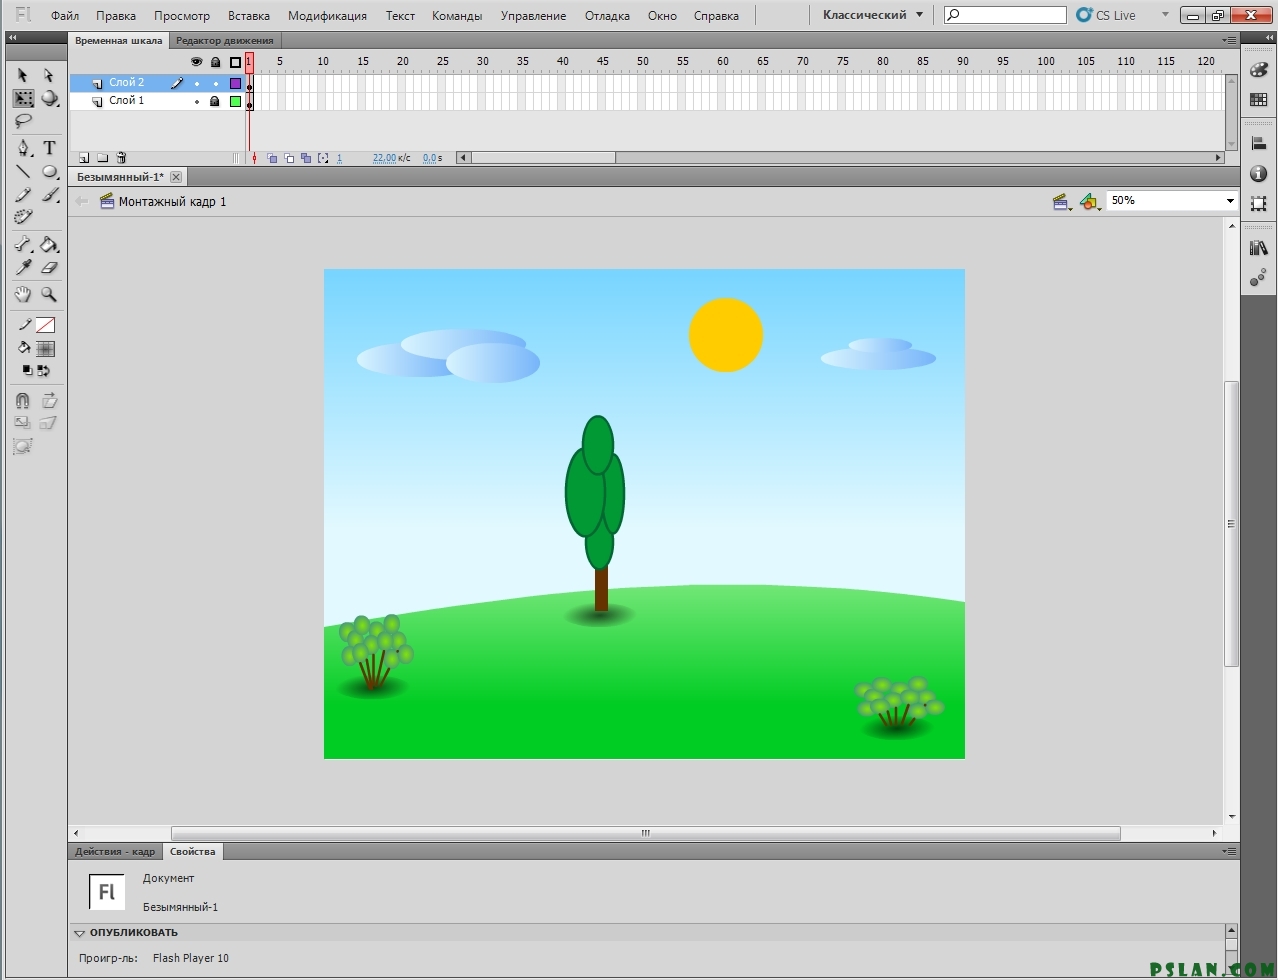Collapse the tools panel double arrow
Viewport: 1280px width, 980px height.
12,38
